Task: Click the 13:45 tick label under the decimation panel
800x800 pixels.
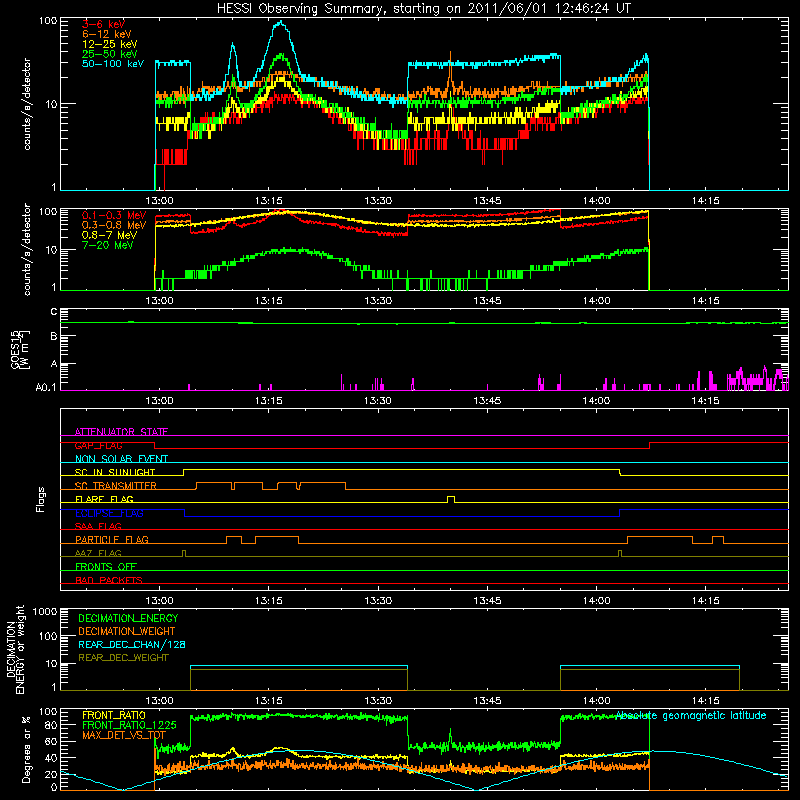Action: [487, 701]
